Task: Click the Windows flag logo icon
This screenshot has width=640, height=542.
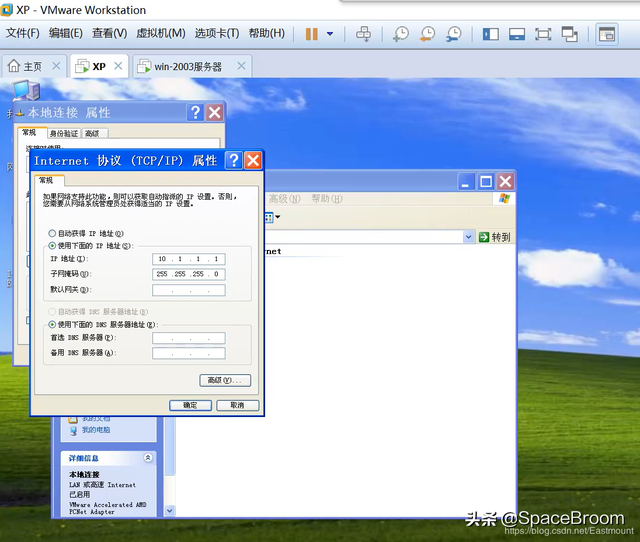Action: coord(504,199)
